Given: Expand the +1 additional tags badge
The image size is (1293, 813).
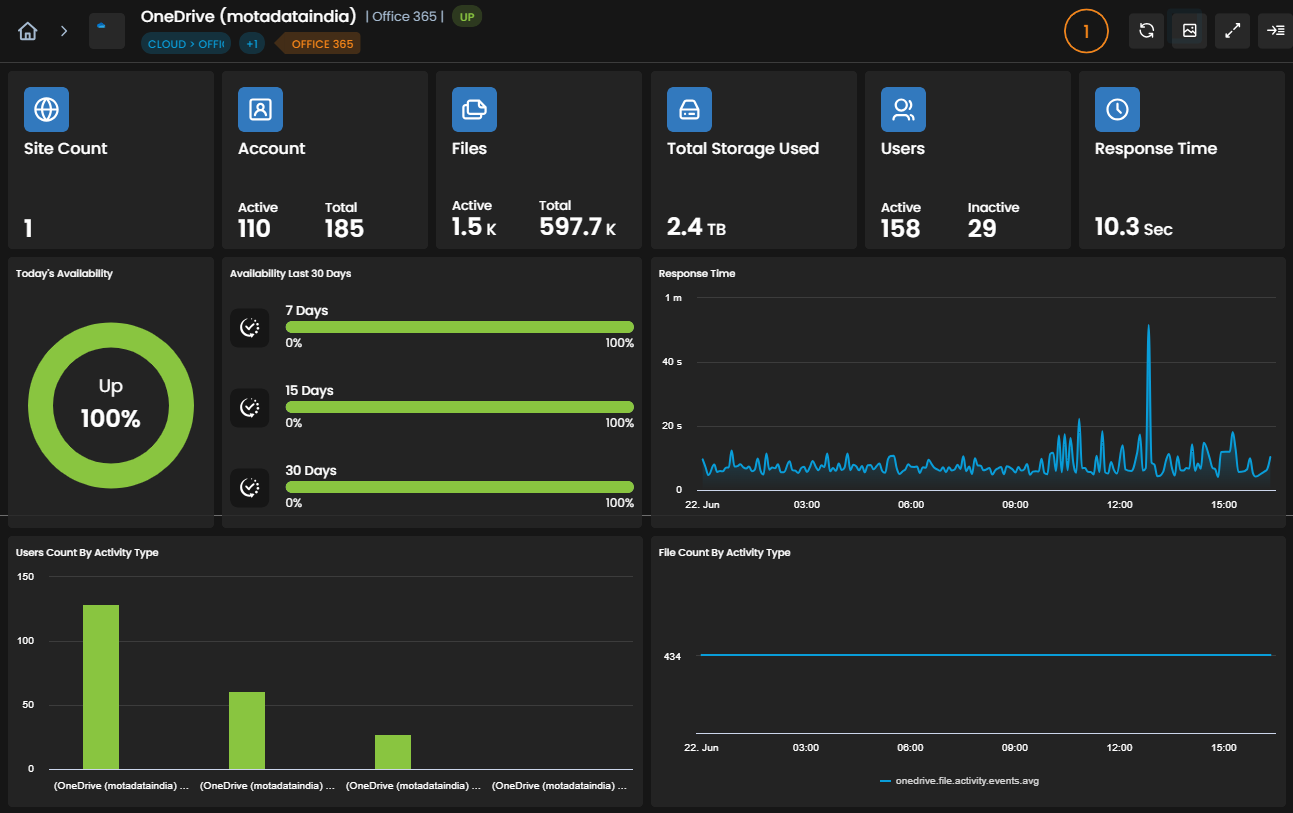Looking at the screenshot, I should click(x=252, y=44).
